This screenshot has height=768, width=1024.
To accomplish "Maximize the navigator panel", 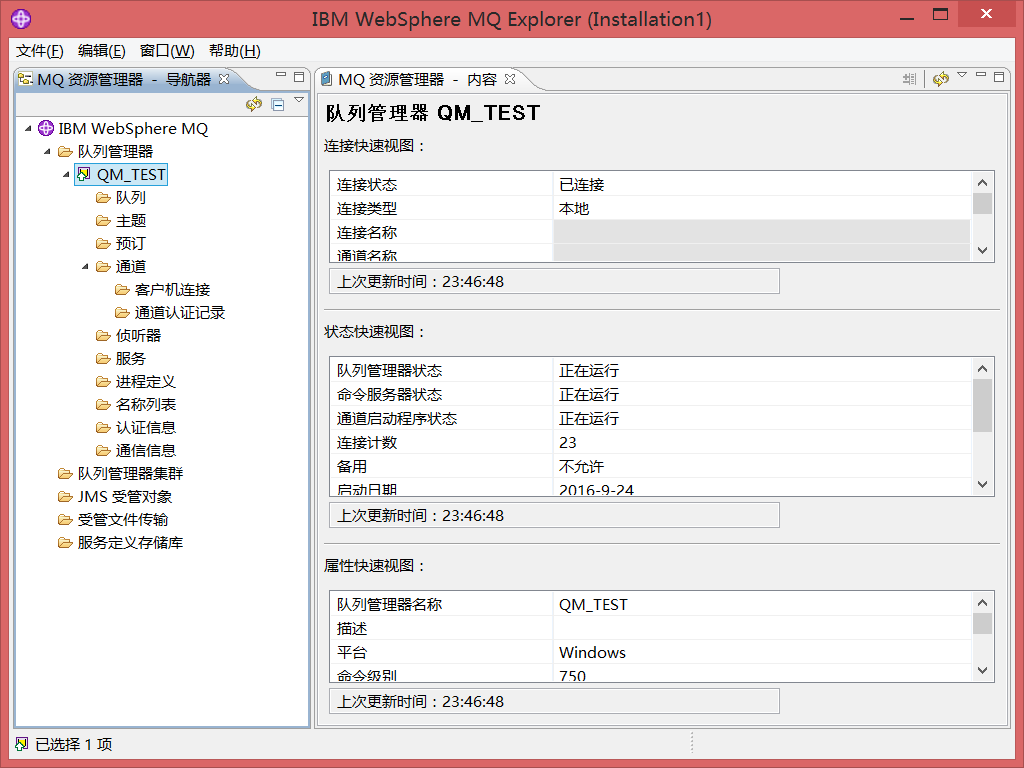I will coord(299,77).
